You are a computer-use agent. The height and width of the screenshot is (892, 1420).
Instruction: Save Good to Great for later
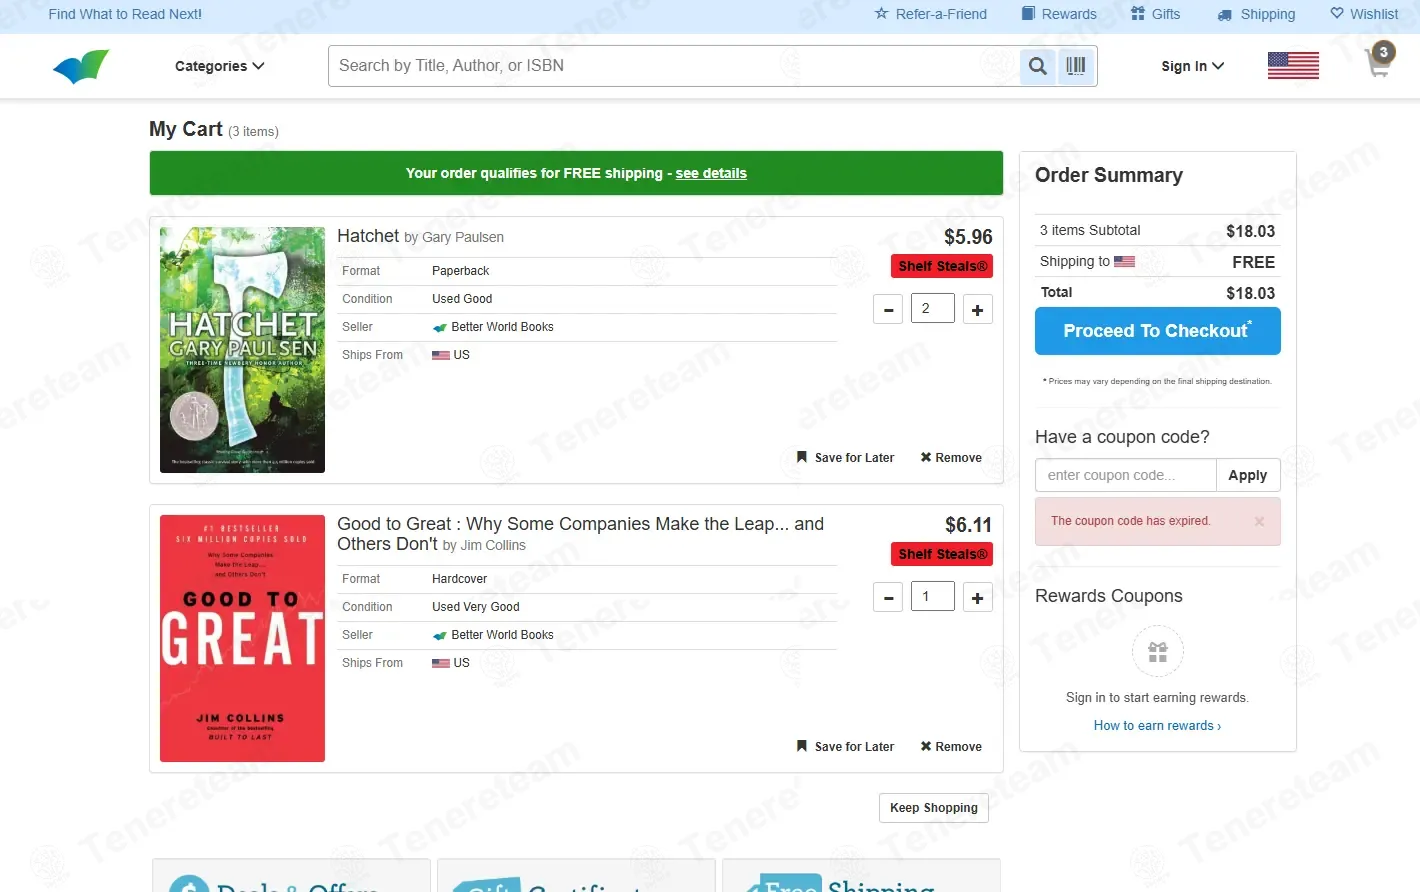click(x=845, y=747)
